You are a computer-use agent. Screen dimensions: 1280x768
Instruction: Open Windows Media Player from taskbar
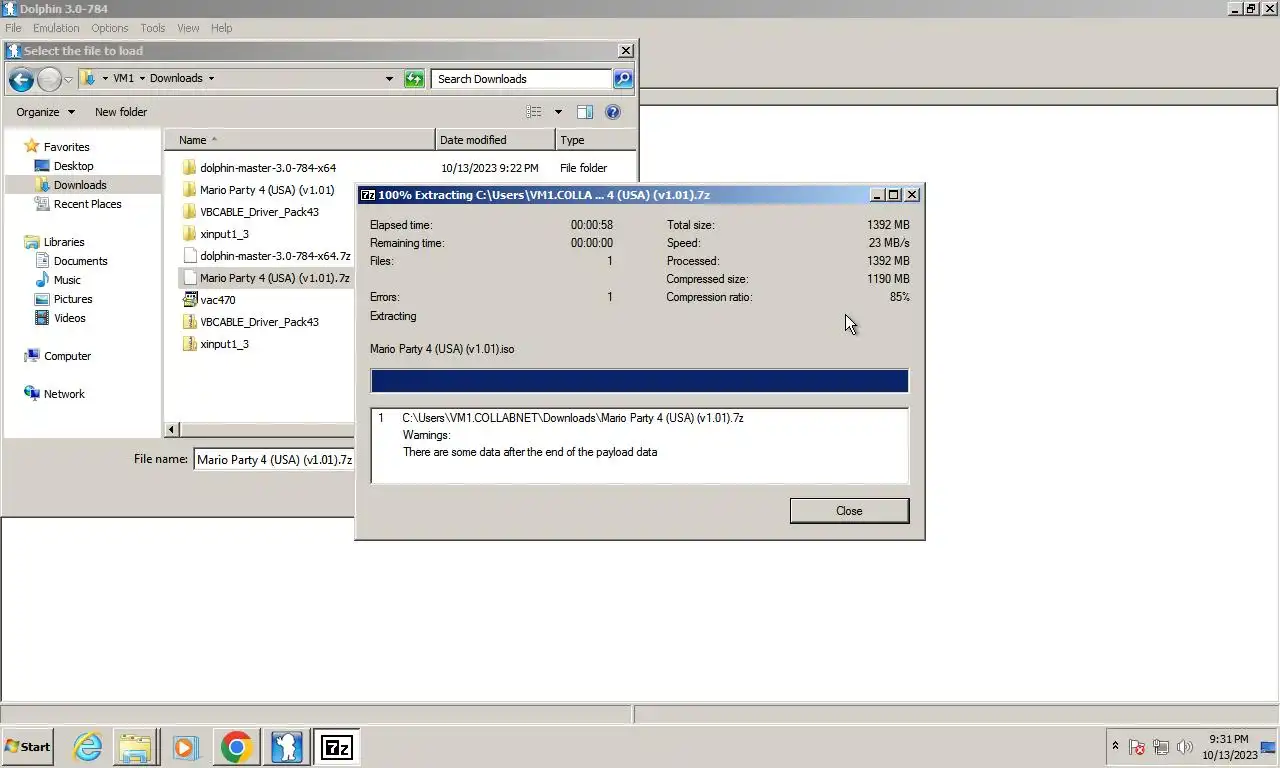click(185, 747)
